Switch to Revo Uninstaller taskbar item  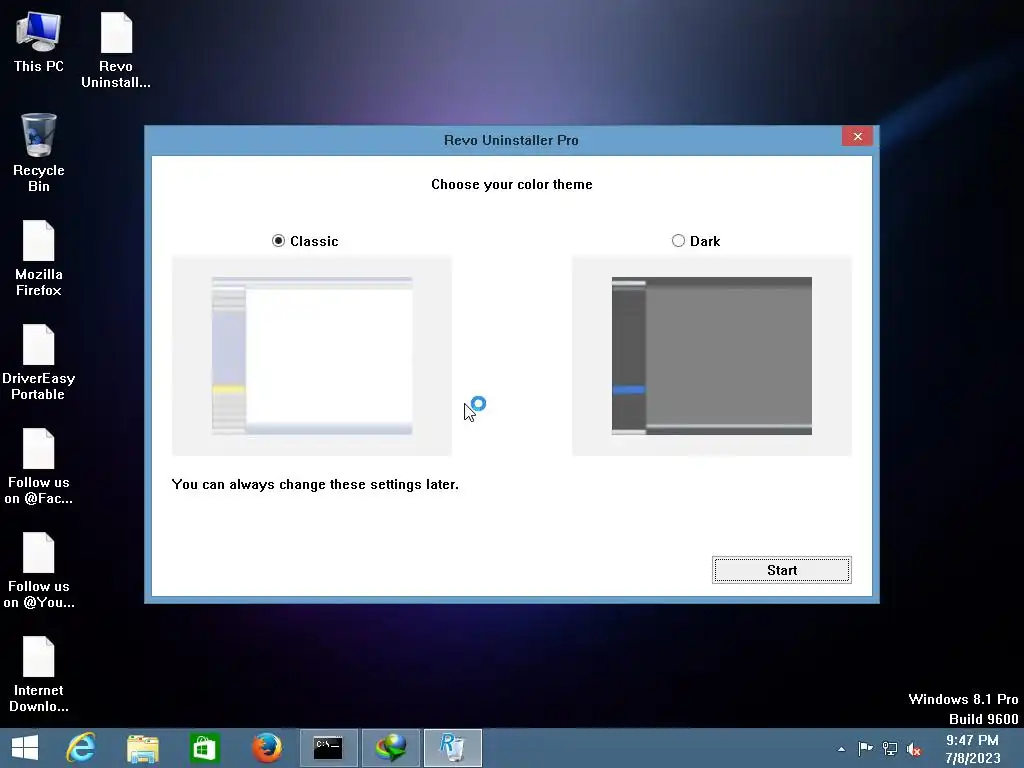point(453,748)
